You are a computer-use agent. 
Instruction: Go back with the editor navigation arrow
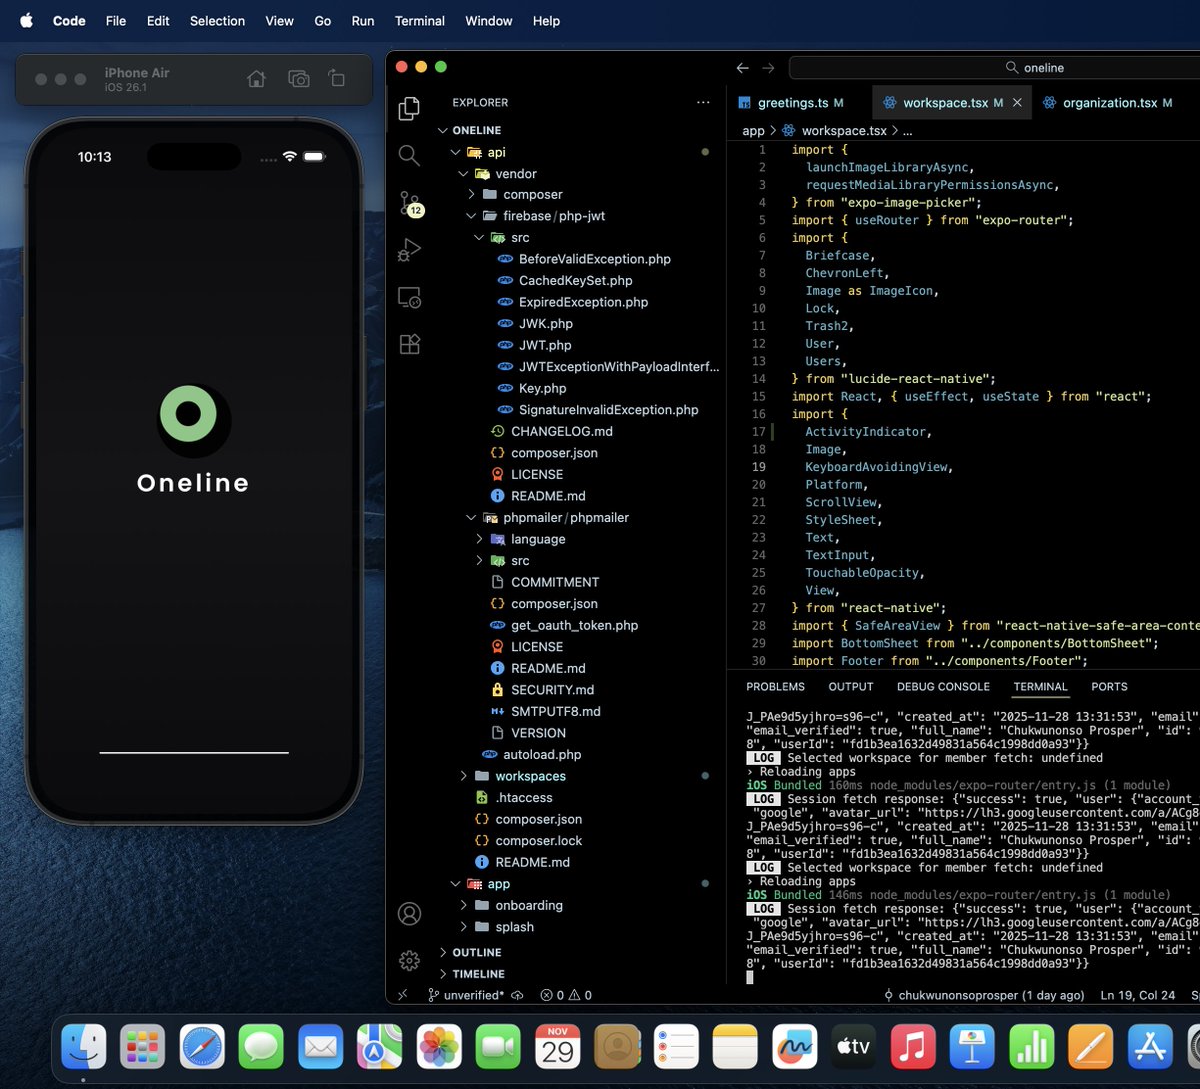[742, 68]
